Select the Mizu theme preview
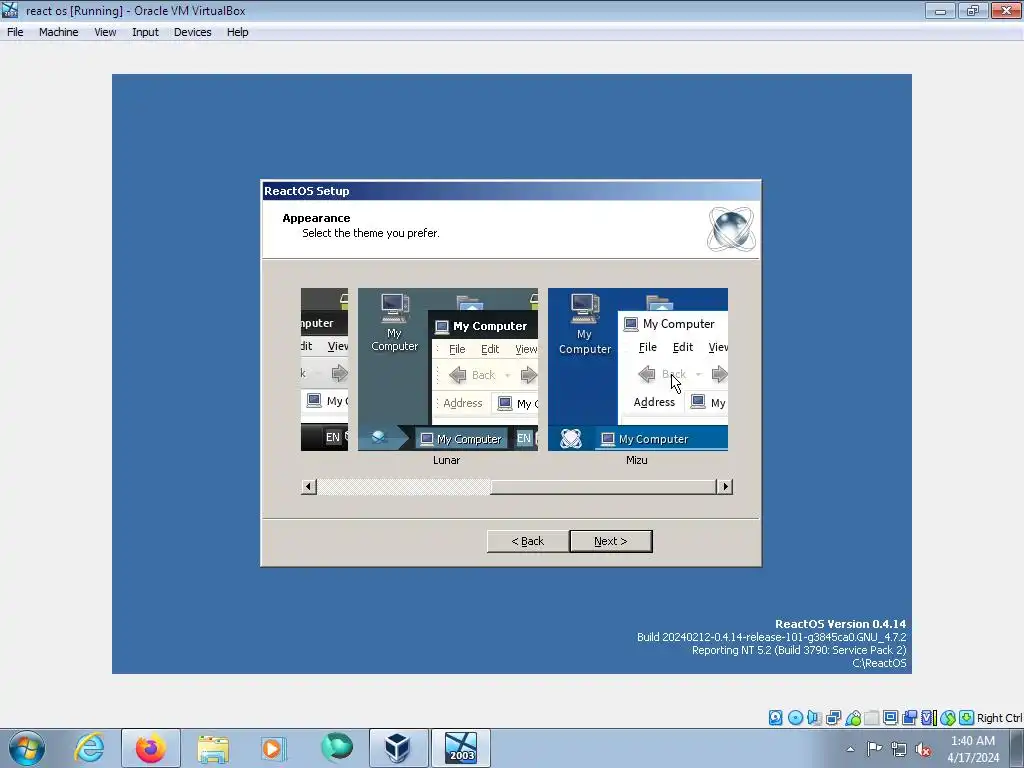 point(638,369)
